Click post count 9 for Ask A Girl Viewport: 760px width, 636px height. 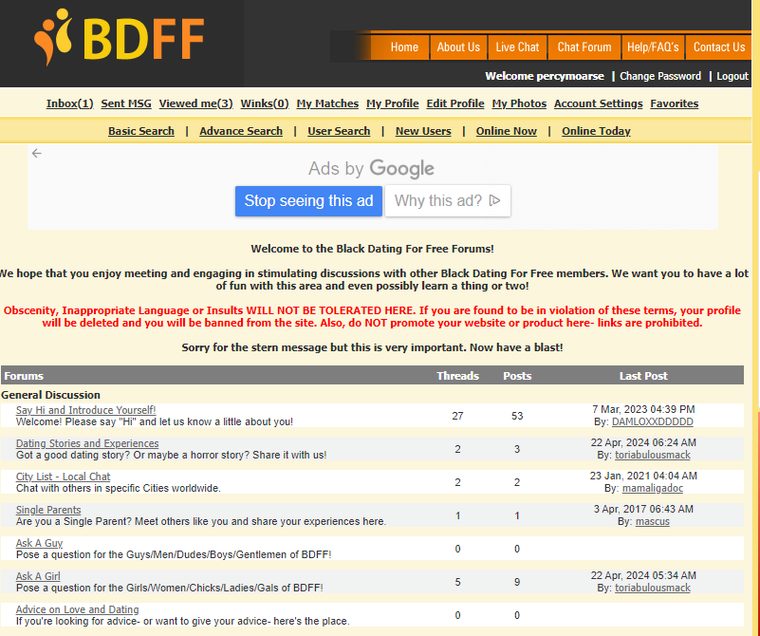[517, 582]
